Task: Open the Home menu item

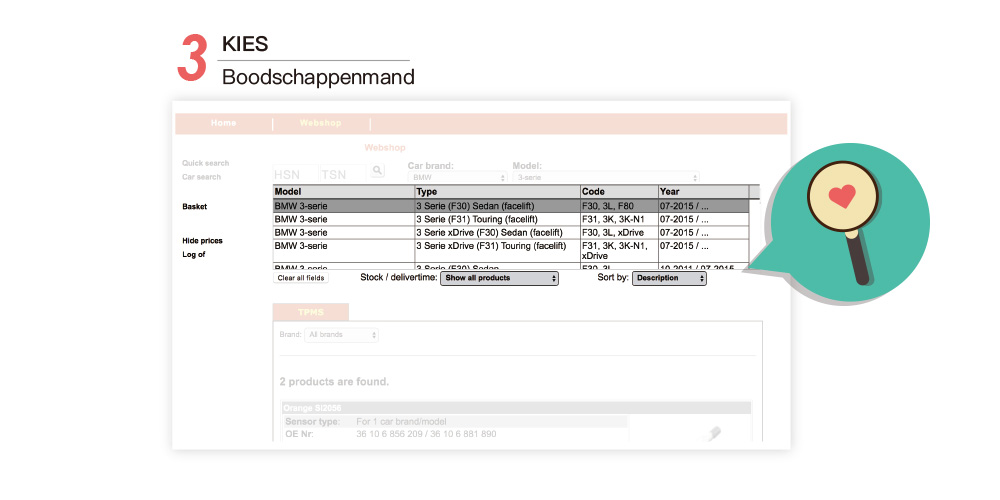Action: click(223, 123)
